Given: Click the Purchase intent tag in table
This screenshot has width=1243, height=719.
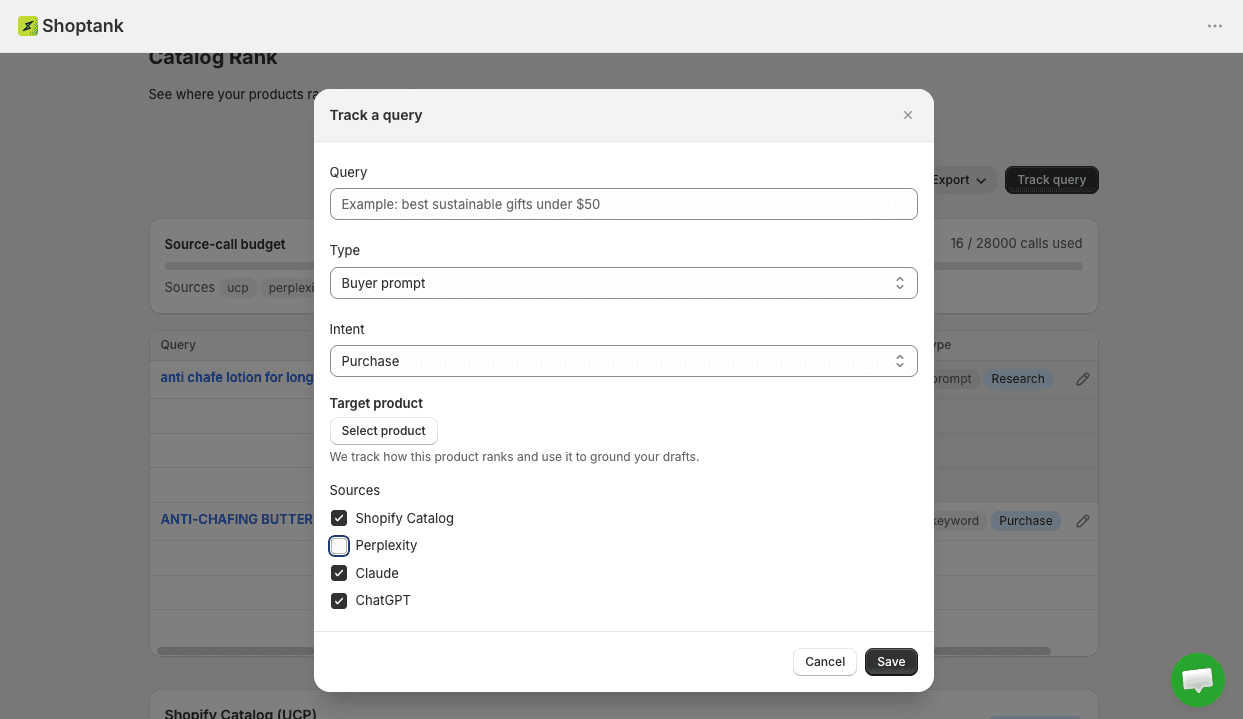Looking at the screenshot, I should coord(1026,521).
